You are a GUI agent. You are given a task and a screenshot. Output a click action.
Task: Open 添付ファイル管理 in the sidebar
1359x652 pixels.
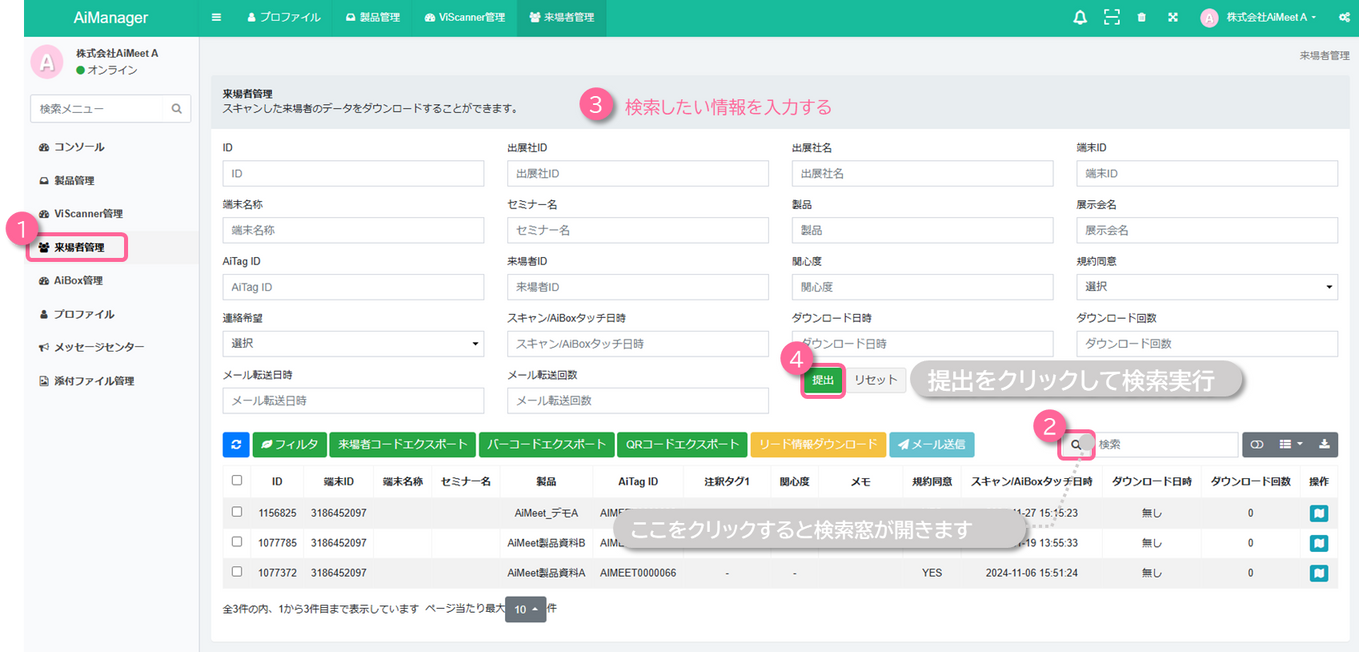pos(86,381)
